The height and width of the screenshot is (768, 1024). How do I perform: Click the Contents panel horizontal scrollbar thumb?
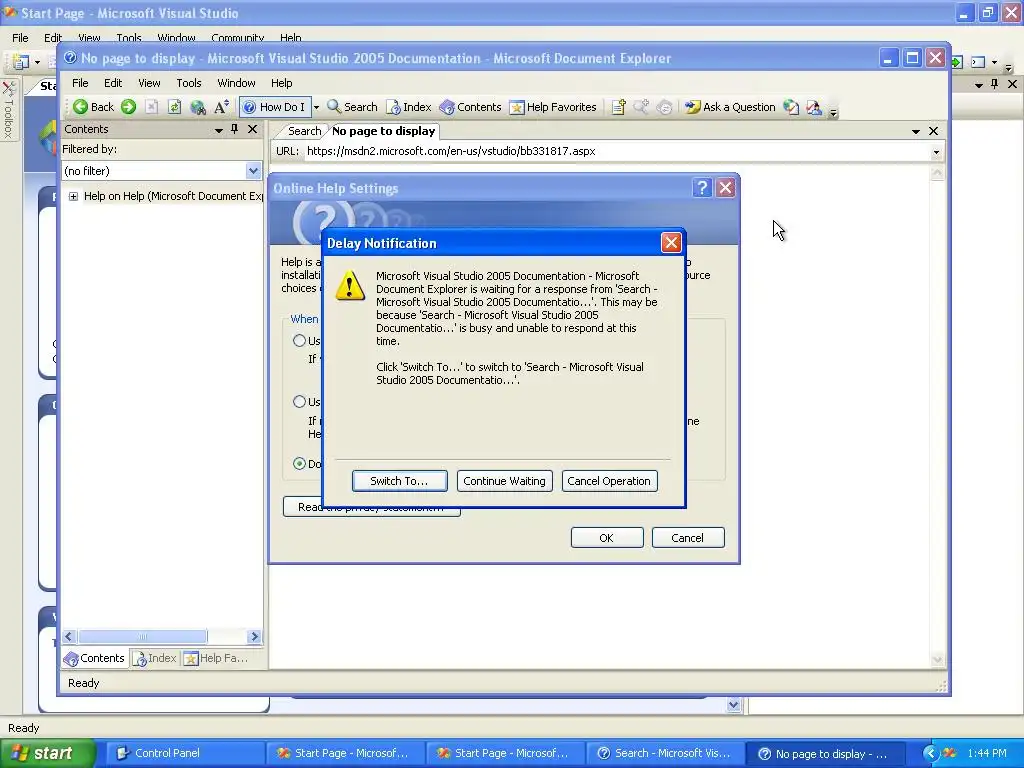pos(142,637)
